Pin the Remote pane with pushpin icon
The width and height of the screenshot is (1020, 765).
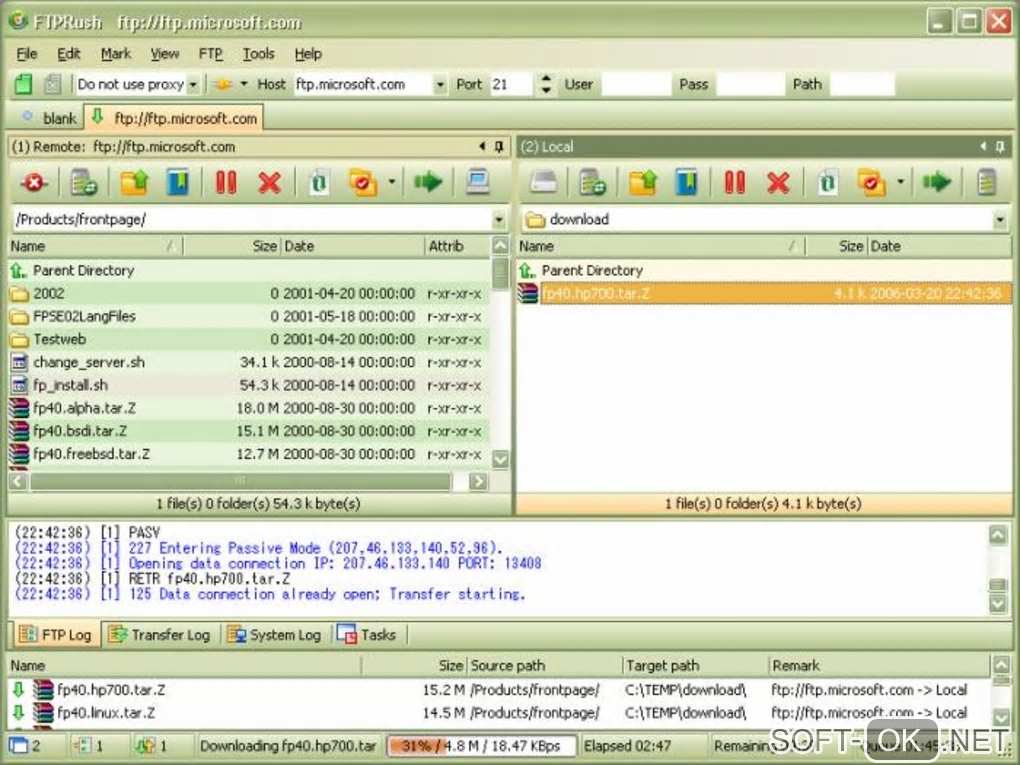tap(499, 146)
